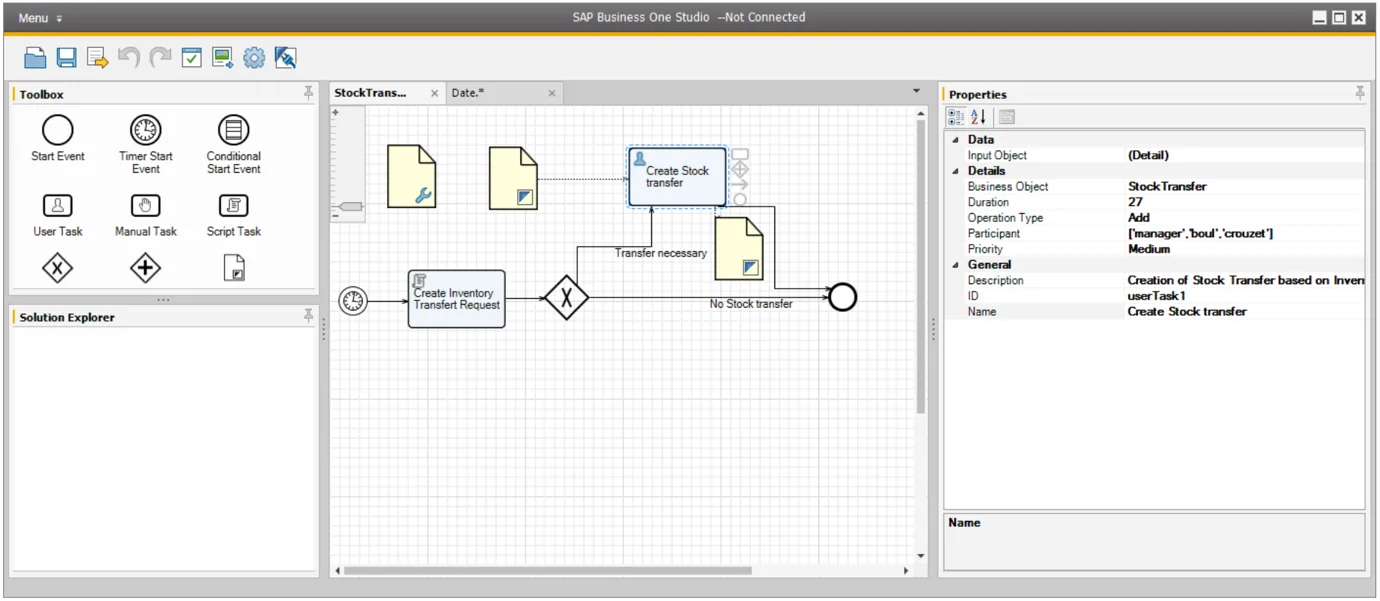
Task: Edit the Name value Create Stock transfer
Action: (1245, 311)
